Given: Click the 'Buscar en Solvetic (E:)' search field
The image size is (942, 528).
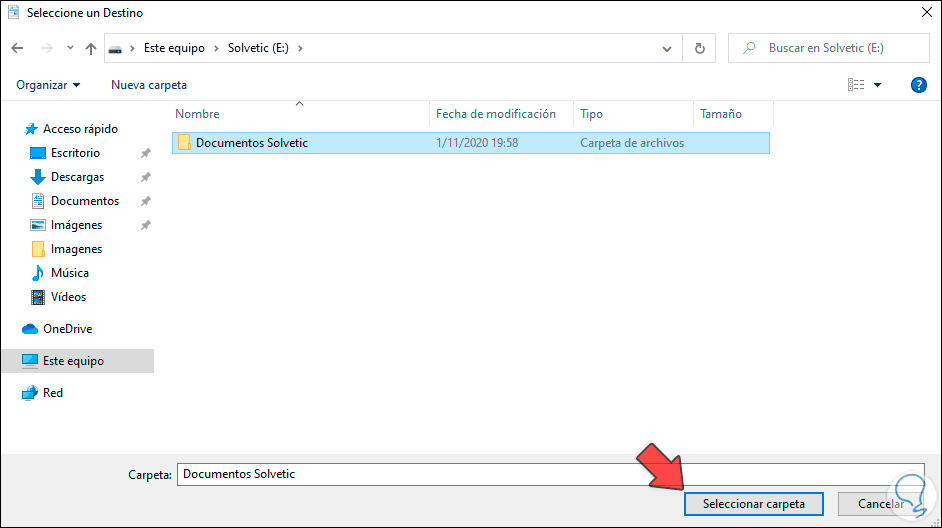Looking at the screenshot, I should tap(828, 48).
